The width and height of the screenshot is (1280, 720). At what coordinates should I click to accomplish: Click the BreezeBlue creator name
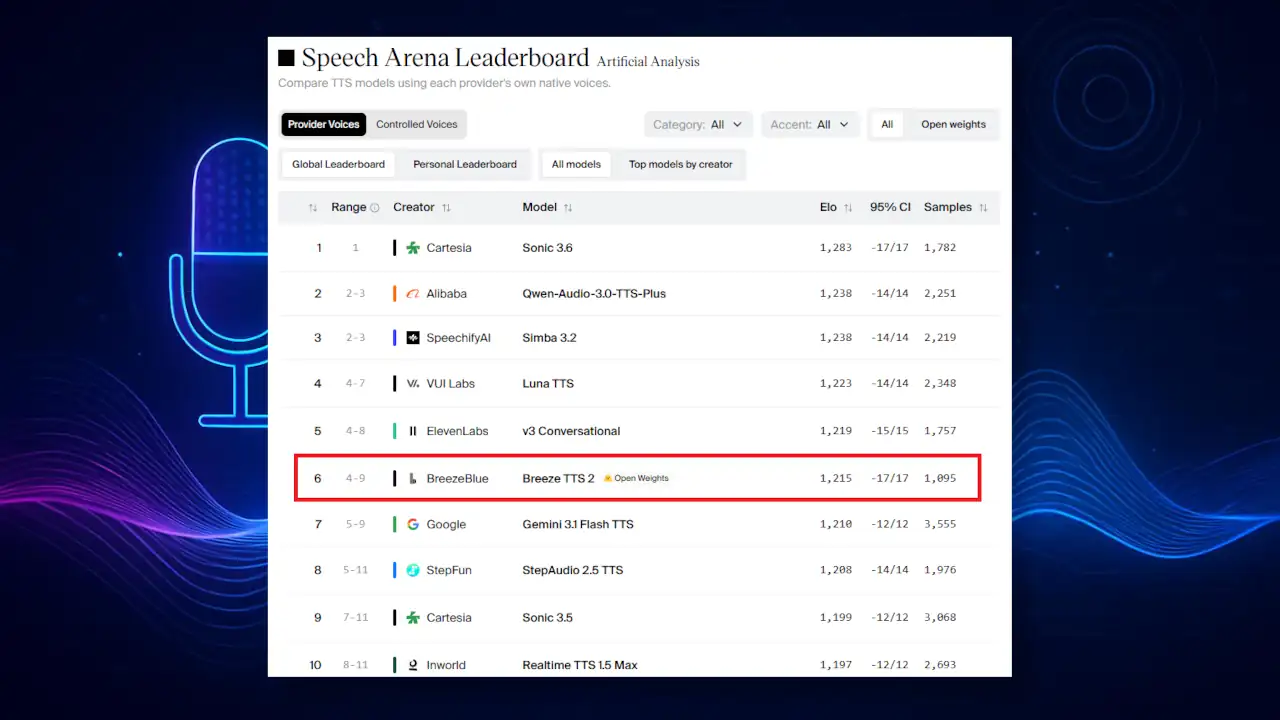pyautogui.click(x=457, y=479)
